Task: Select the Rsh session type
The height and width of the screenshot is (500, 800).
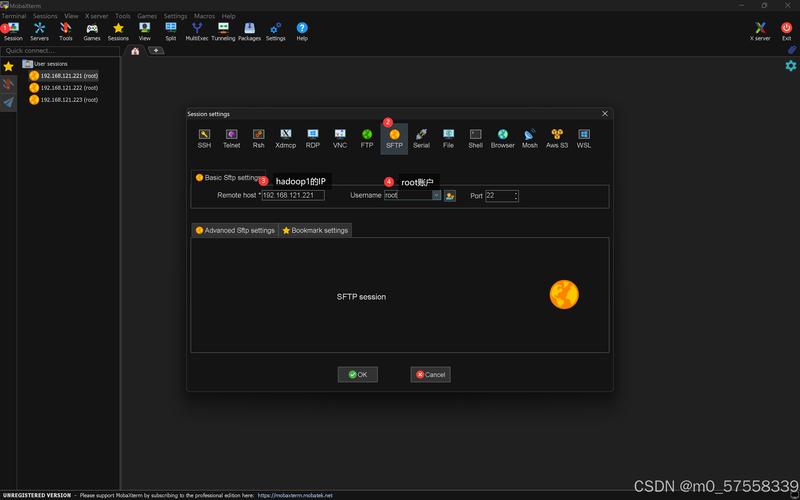Action: [x=259, y=138]
